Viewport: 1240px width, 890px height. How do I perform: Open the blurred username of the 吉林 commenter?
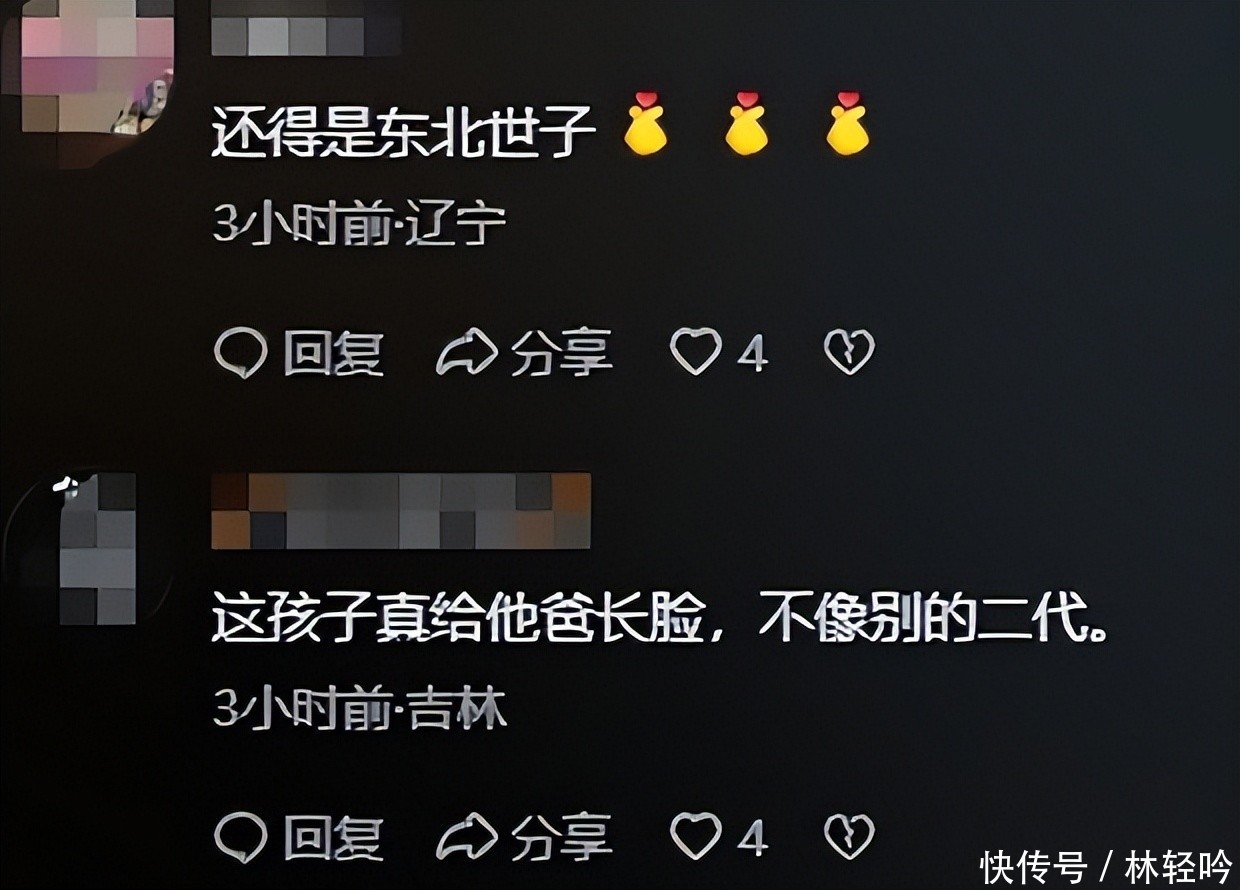[x=401, y=511]
